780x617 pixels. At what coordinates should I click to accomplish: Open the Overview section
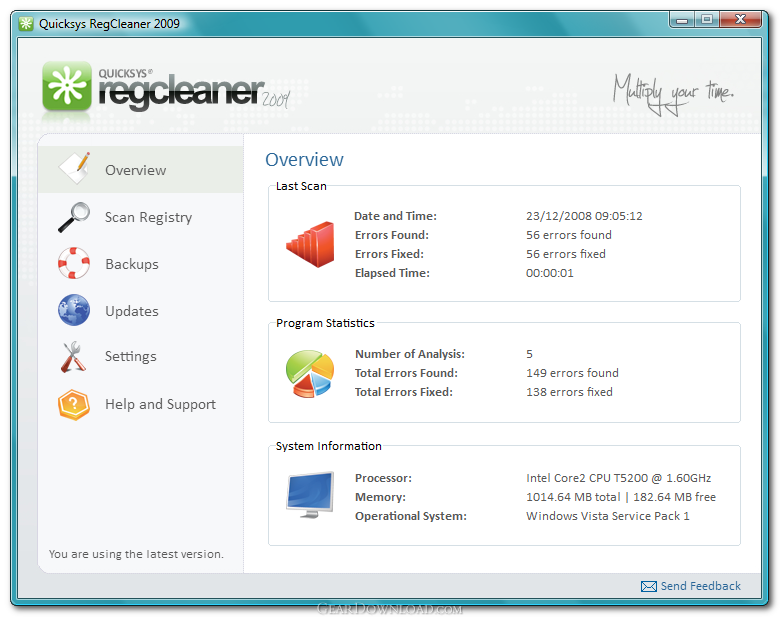[x=141, y=169]
